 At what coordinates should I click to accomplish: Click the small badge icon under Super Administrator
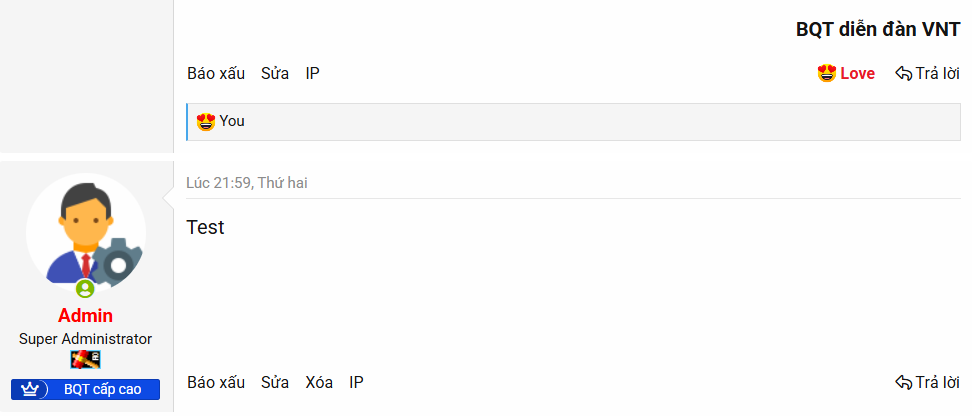(85, 359)
